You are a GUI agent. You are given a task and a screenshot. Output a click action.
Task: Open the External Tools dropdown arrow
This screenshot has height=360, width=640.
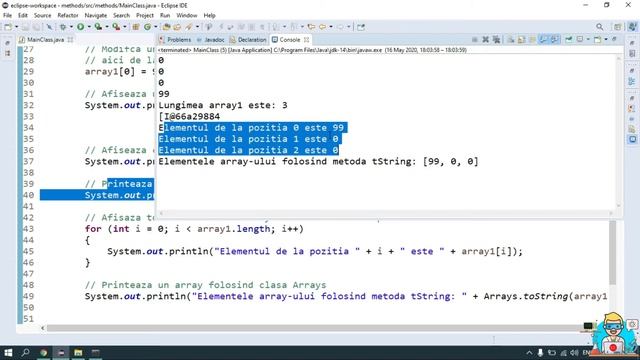point(124,27)
